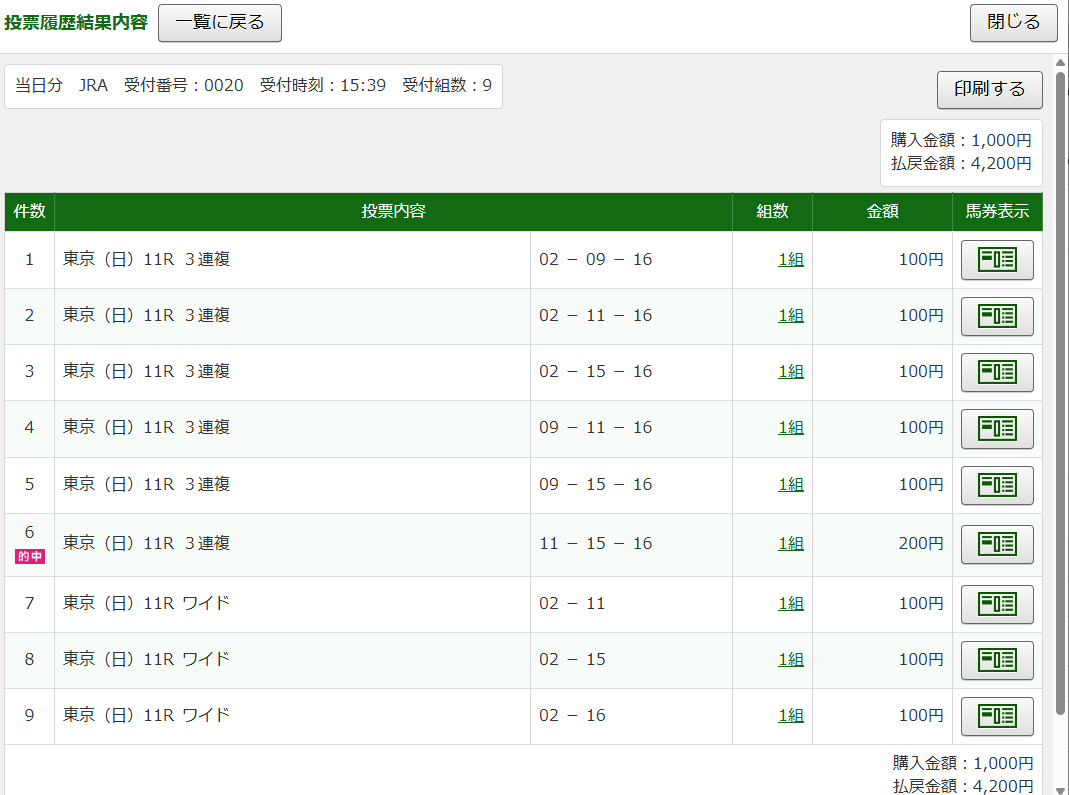Click top 払戻金額:4,200円 summary
This screenshot has width=1069, height=795.
point(961,164)
